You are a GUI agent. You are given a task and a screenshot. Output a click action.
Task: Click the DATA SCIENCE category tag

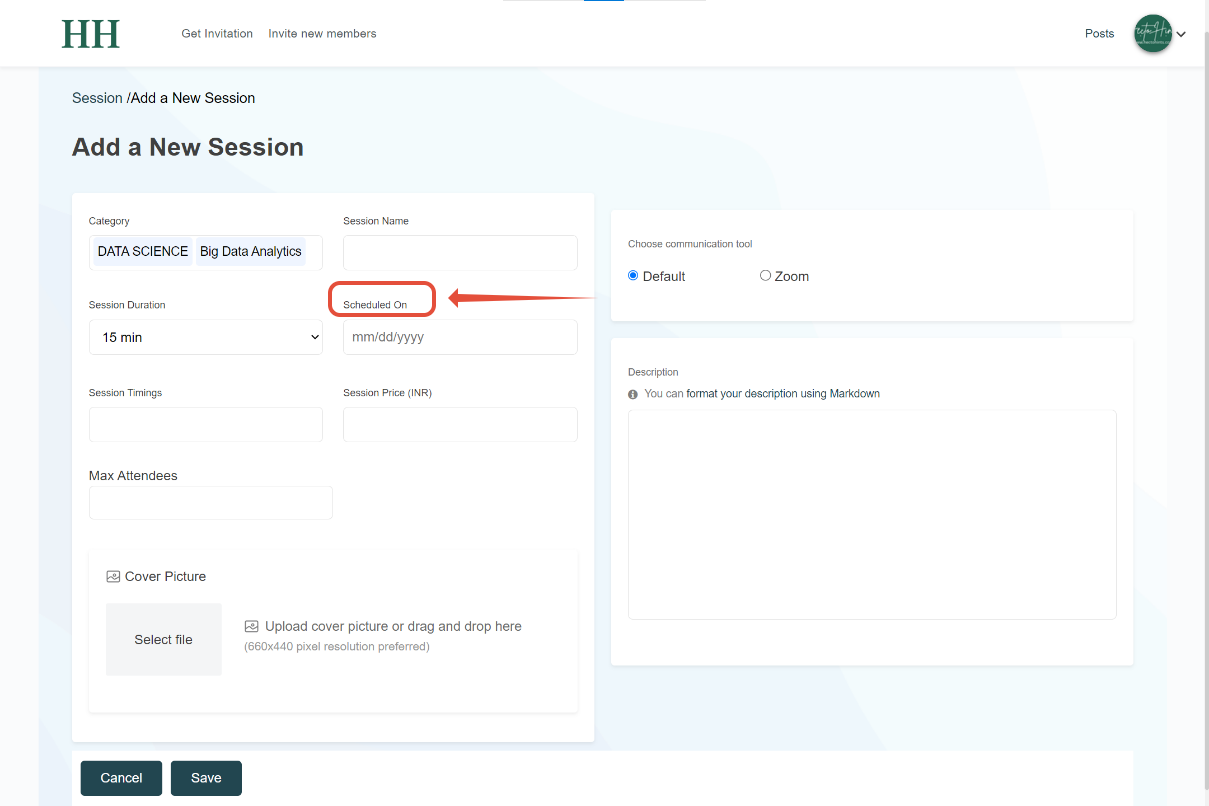tap(143, 252)
